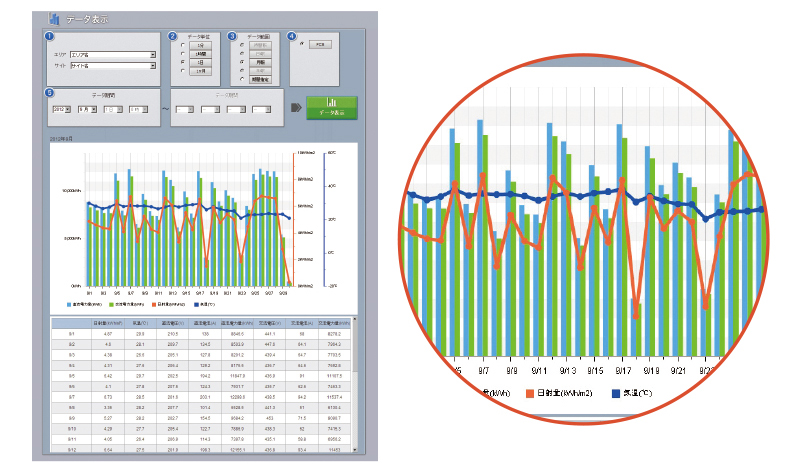This screenshot has height=470, width=800.
Task: Click the 453 voltage cell in 9/9 row
Action: point(269,418)
